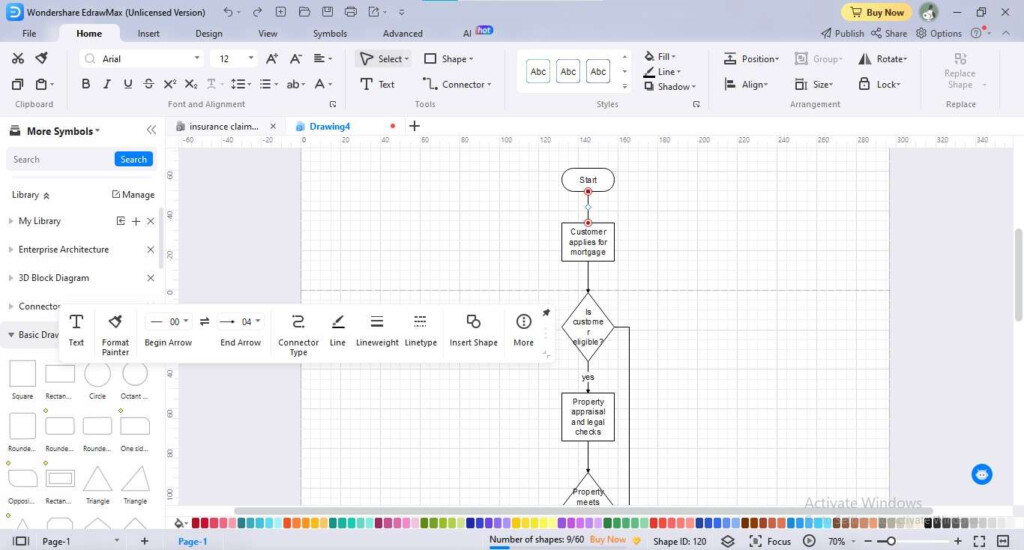
Task: Click the Manage library link
Action: [x=133, y=195]
